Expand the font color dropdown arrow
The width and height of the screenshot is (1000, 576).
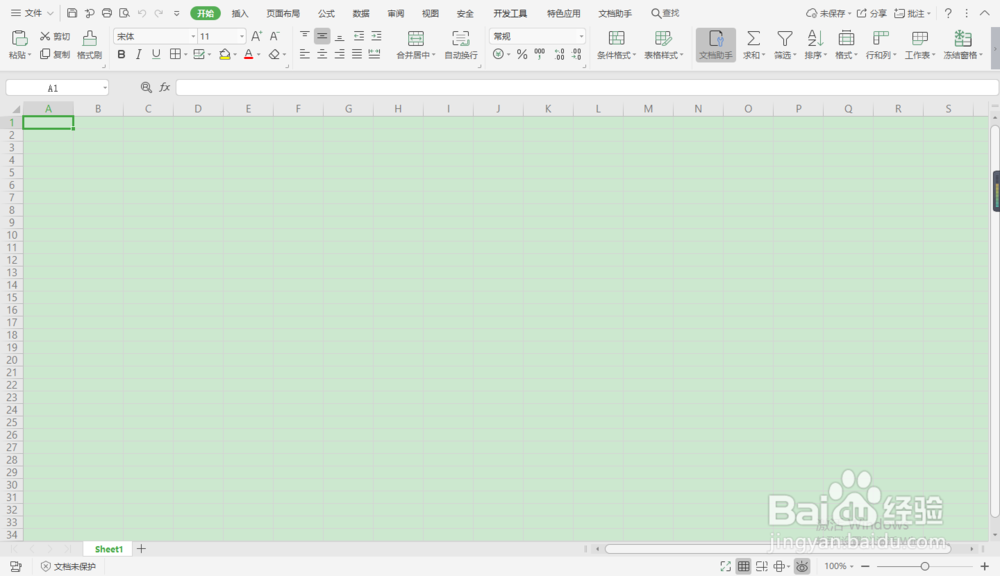click(x=258, y=55)
